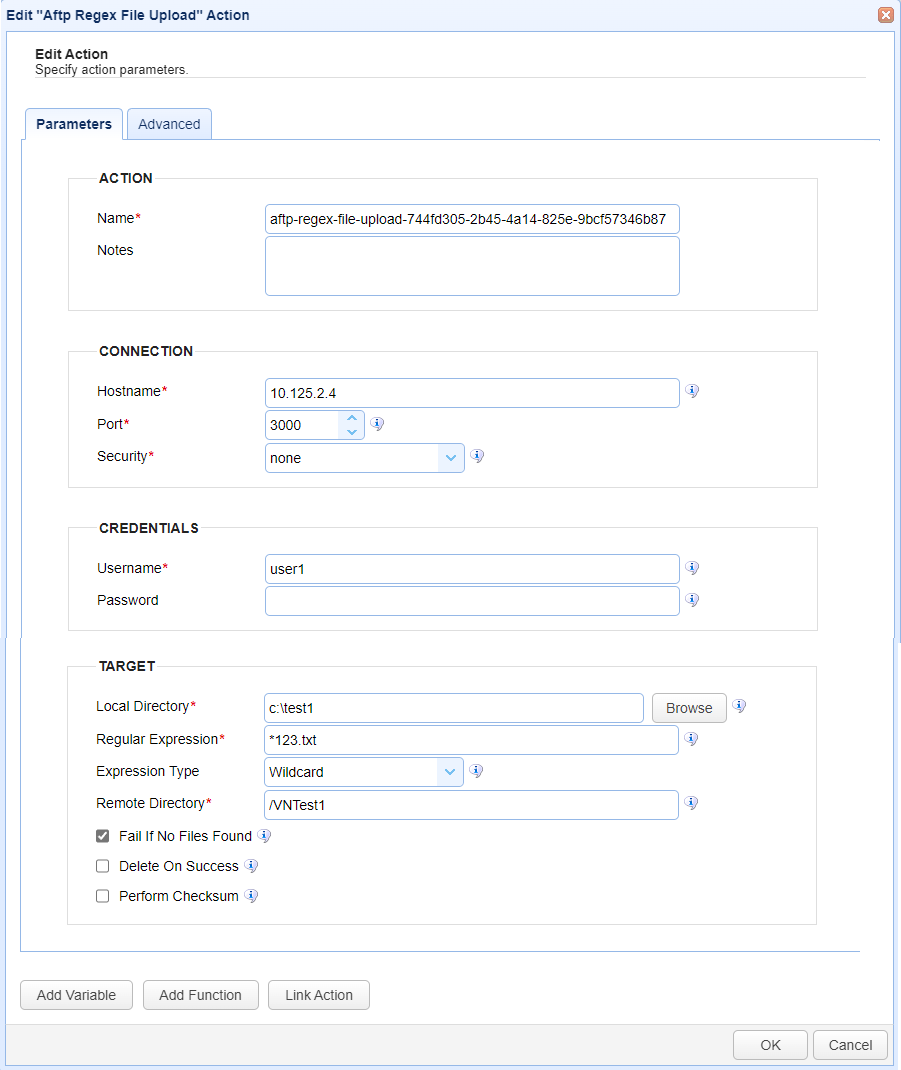Click inside the Notes text area

(470, 265)
